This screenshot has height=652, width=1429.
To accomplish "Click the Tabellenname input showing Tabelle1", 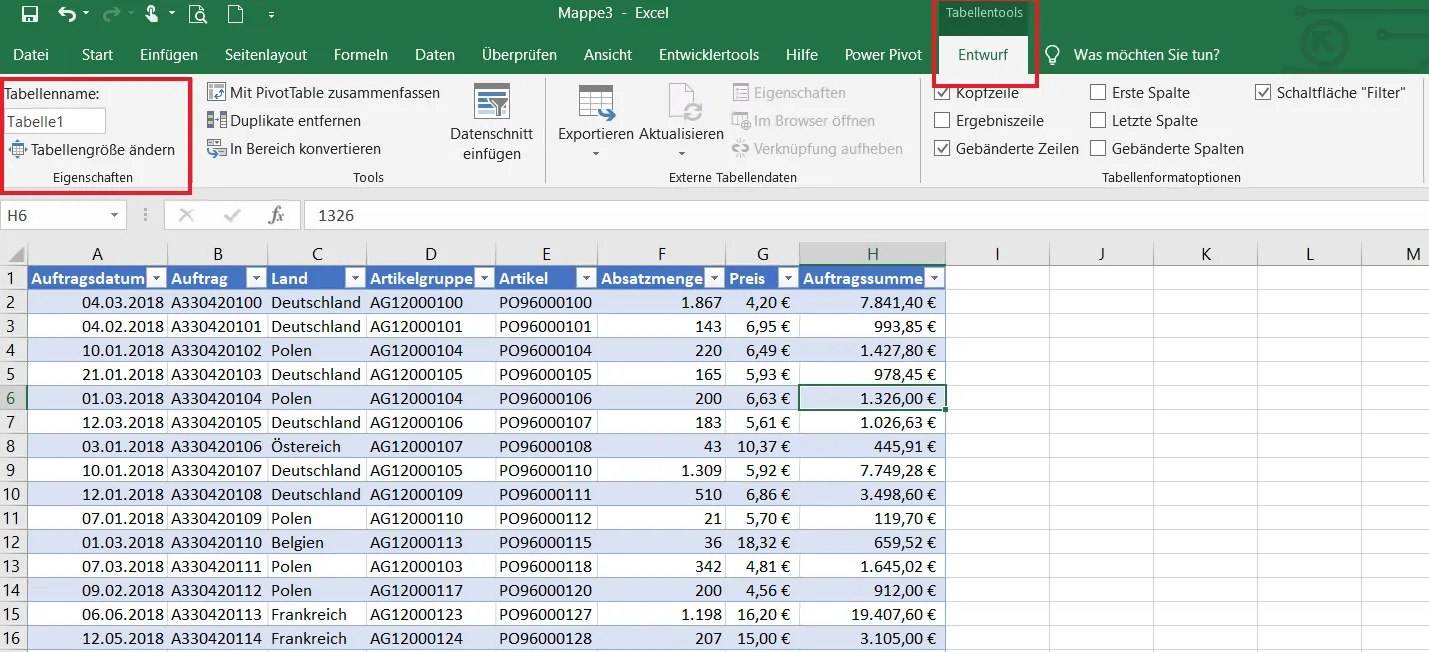I will pyautogui.click(x=53, y=120).
